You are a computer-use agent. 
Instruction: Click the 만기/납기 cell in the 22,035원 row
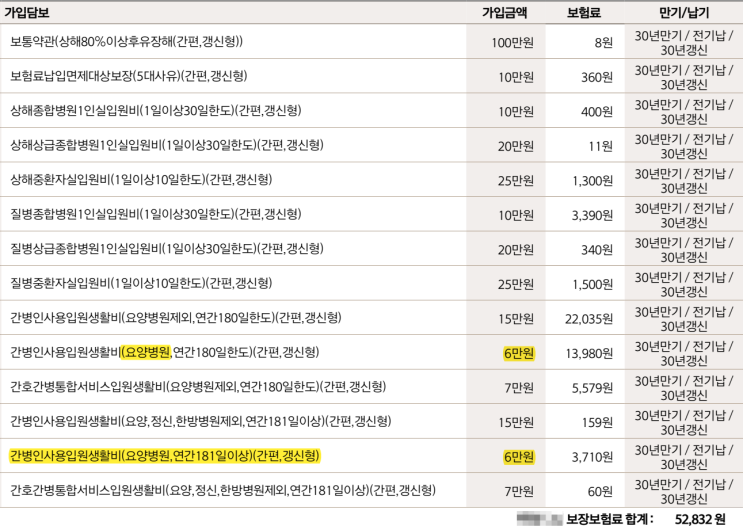coord(684,318)
